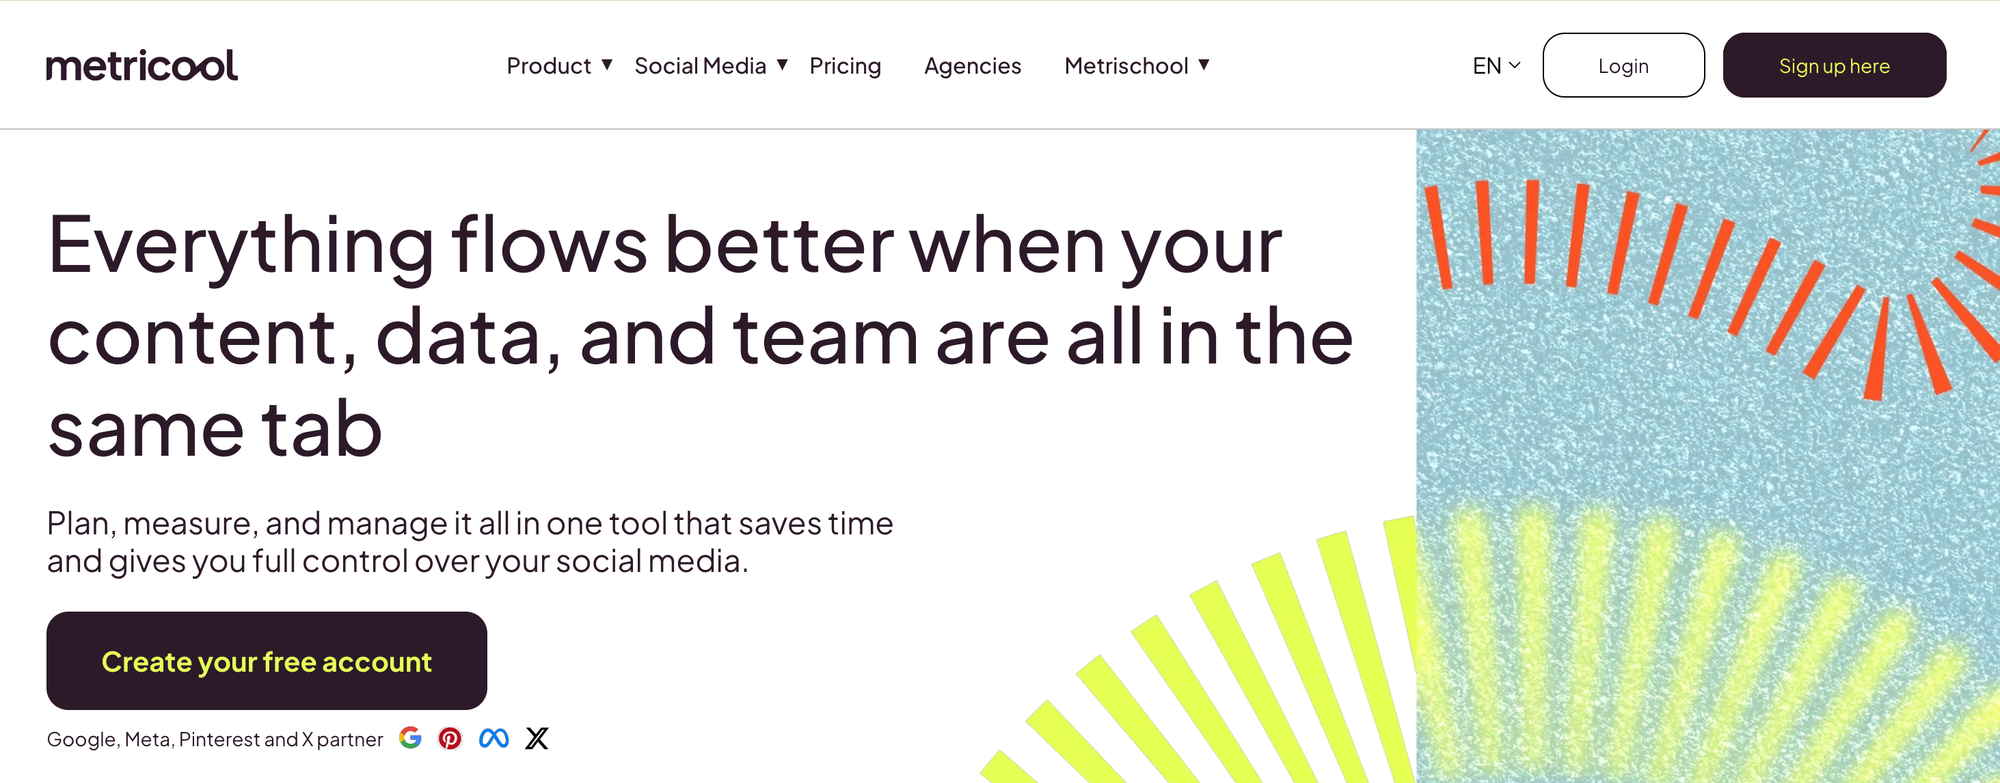Image resolution: width=2000 pixels, height=783 pixels.
Task: Open the Agencies nav item
Action: (972, 66)
